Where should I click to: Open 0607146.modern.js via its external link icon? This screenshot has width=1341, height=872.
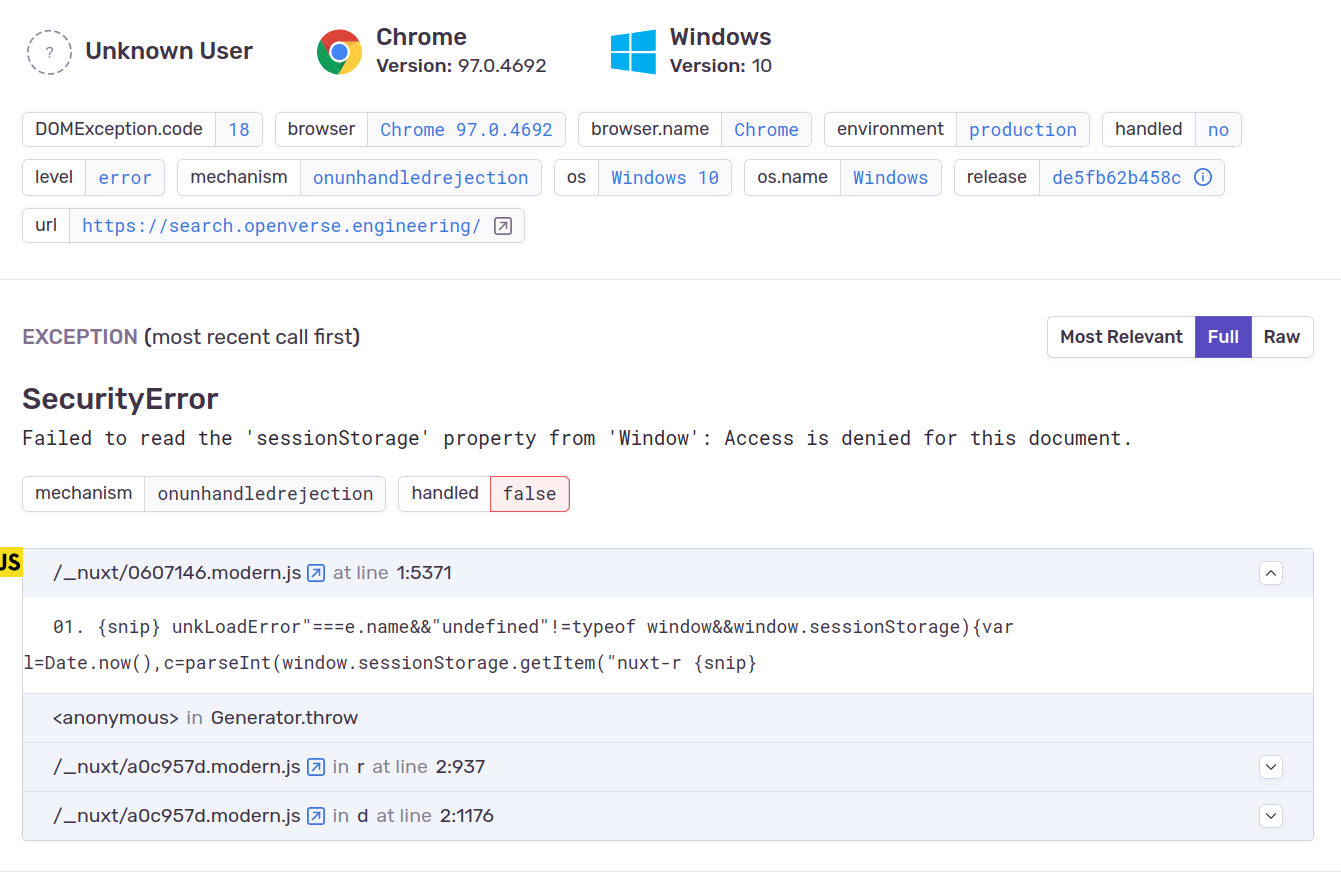[315, 573]
